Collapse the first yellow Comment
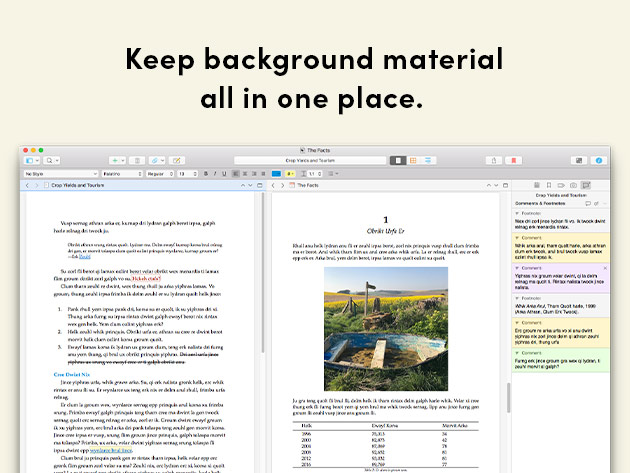 tap(517, 238)
